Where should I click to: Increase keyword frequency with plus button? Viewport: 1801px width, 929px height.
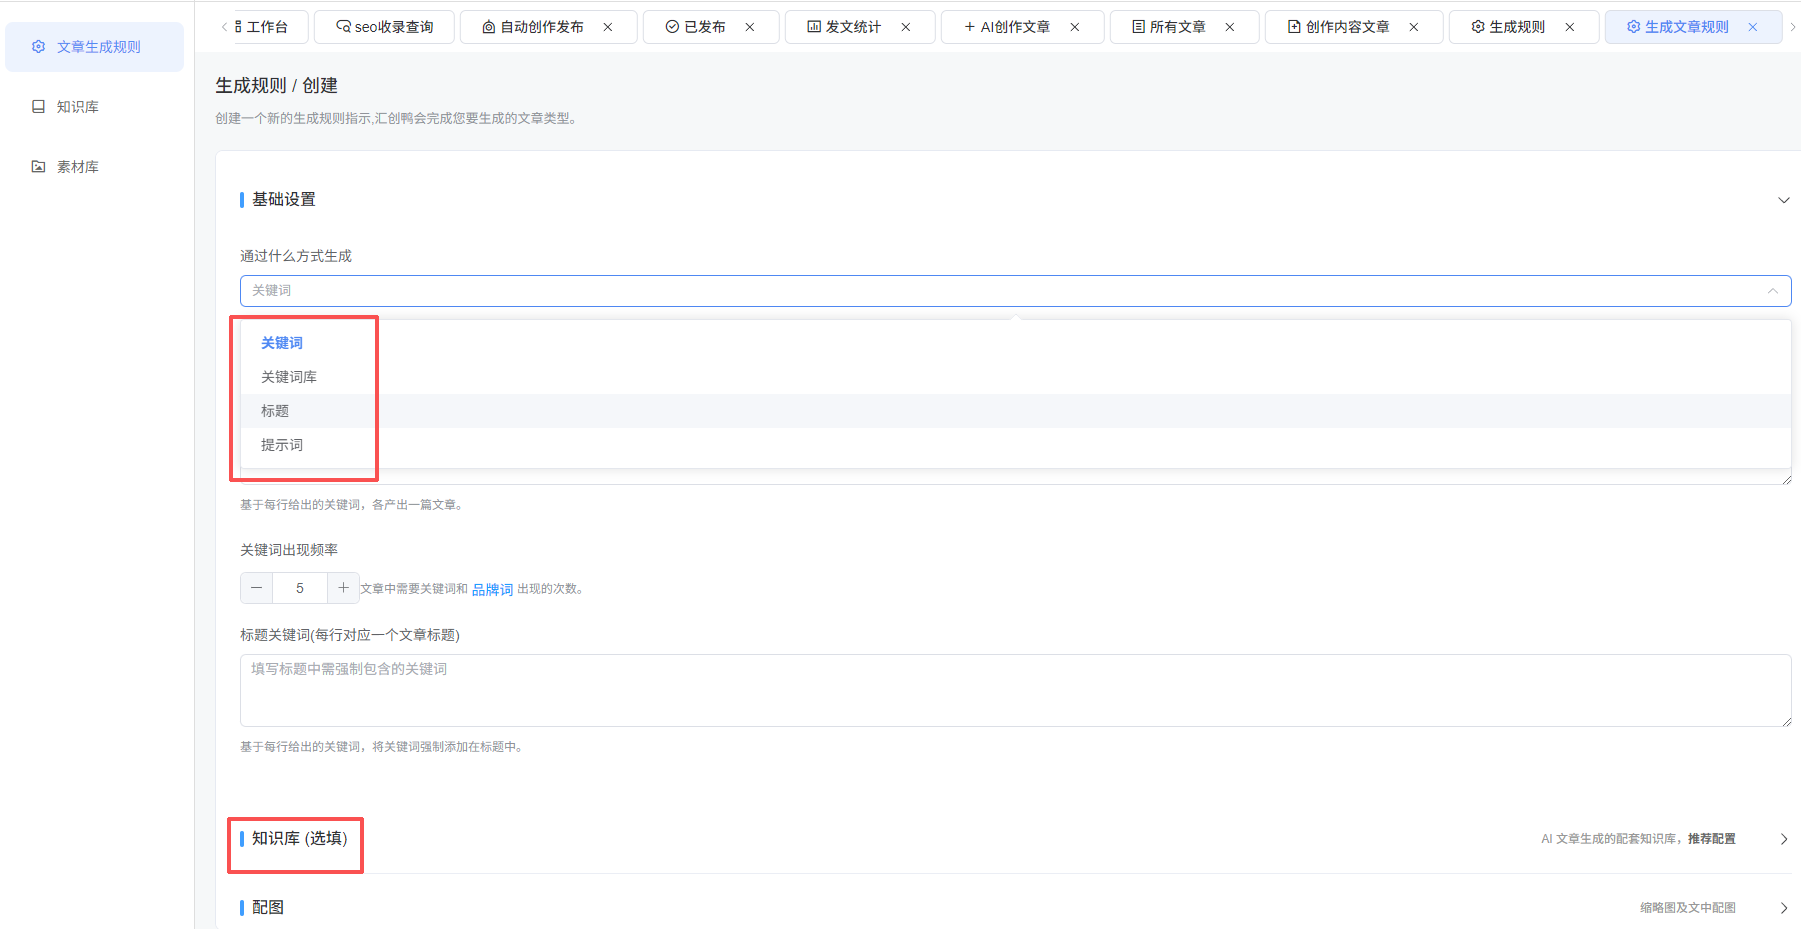click(343, 588)
